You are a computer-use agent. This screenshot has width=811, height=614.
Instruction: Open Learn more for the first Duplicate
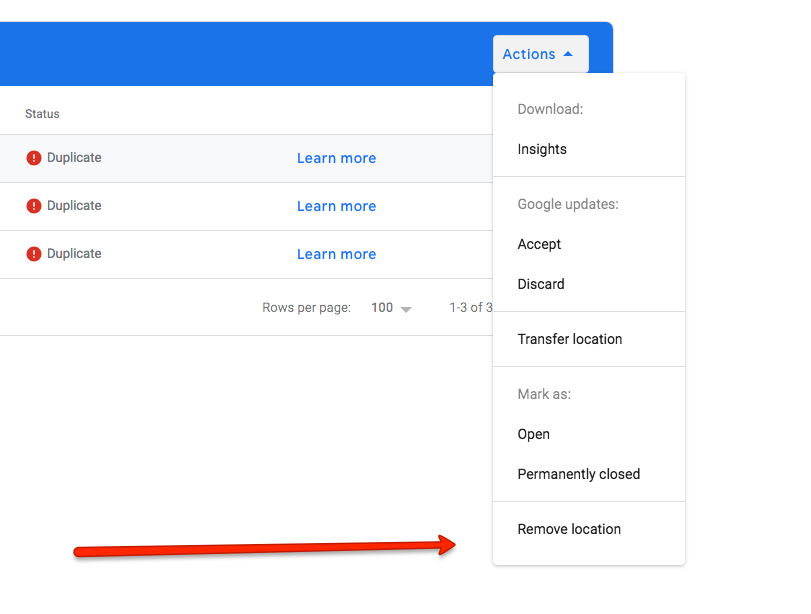[x=336, y=158]
